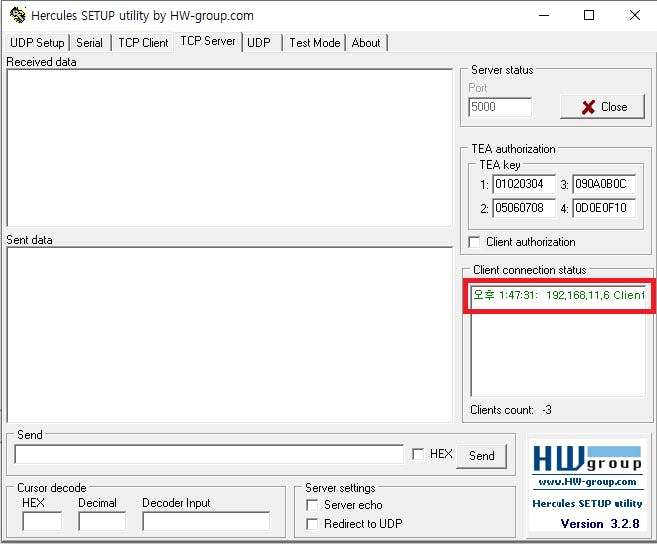Viewport: 657px width, 544px height.
Task: Click the Clients count value -3
Action: 547,410
